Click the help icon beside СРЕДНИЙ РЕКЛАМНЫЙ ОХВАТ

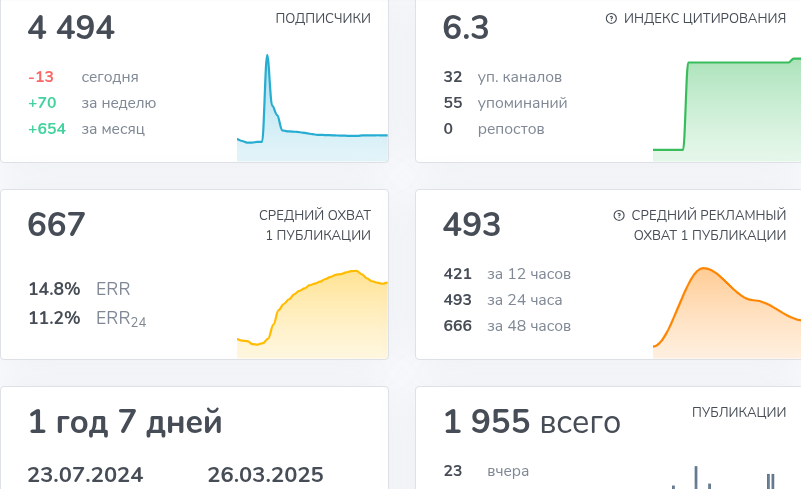(619, 216)
